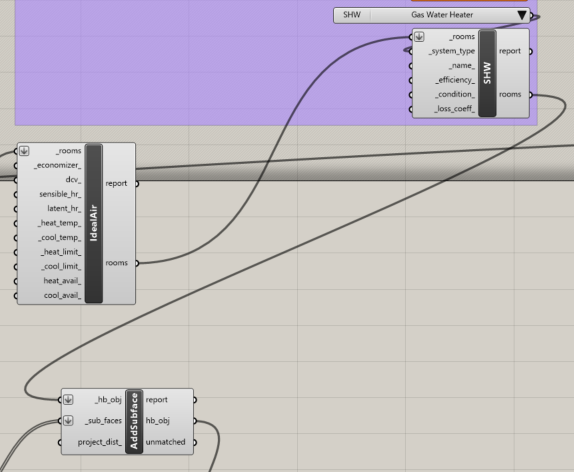Click the report output of the SHW component
Screen dimensions: 574x472
tap(510, 51)
